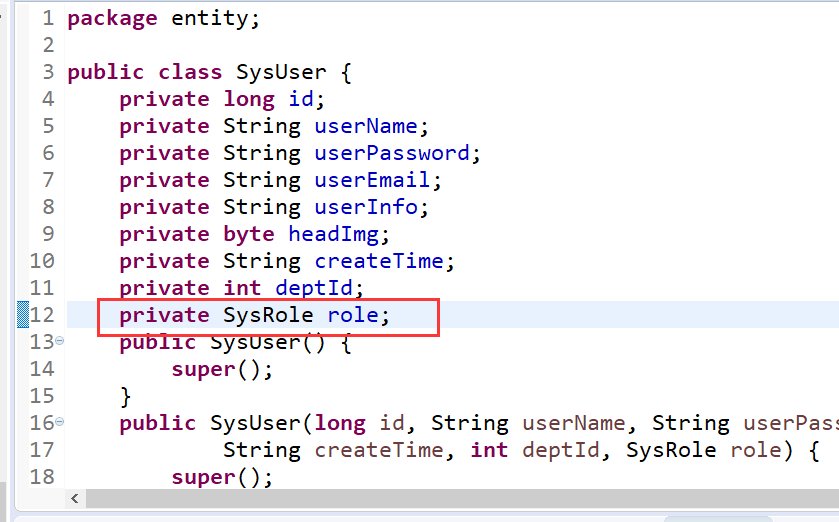The height and width of the screenshot is (522, 839).
Task: Click the field name 'userEmail'
Action: click(372, 180)
